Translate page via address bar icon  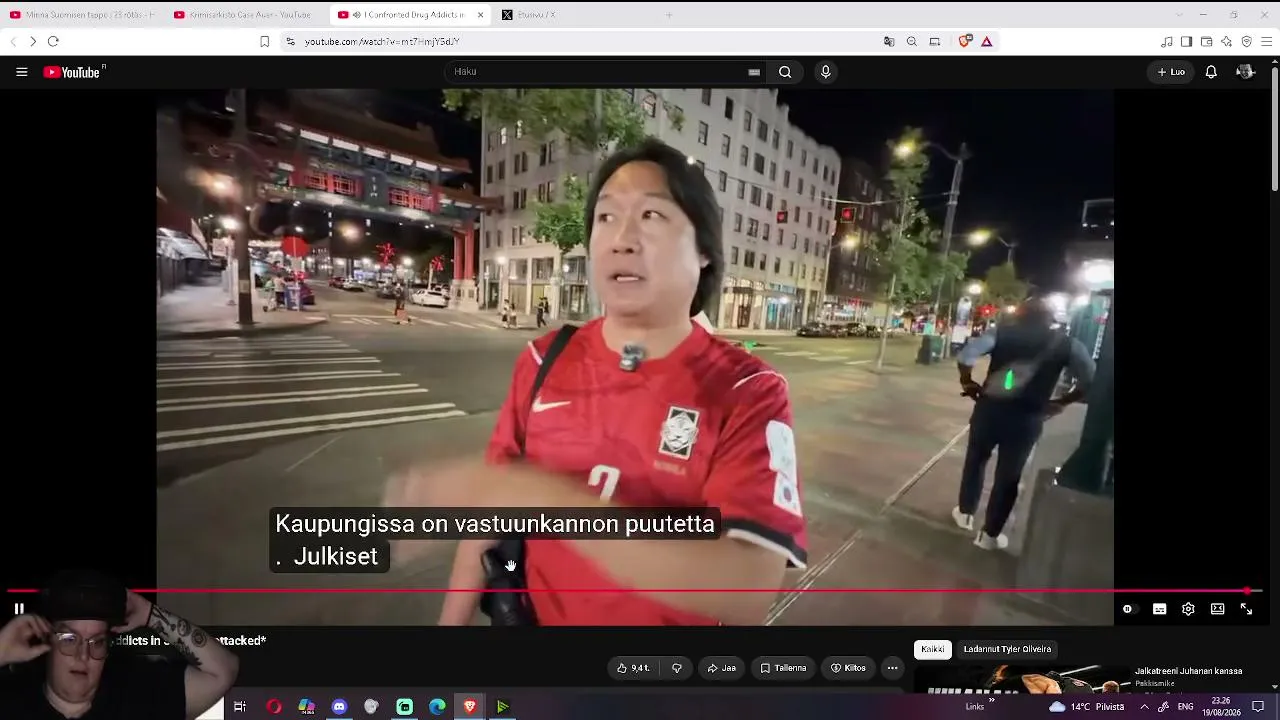pyautogui.click(x=889, y=41)
